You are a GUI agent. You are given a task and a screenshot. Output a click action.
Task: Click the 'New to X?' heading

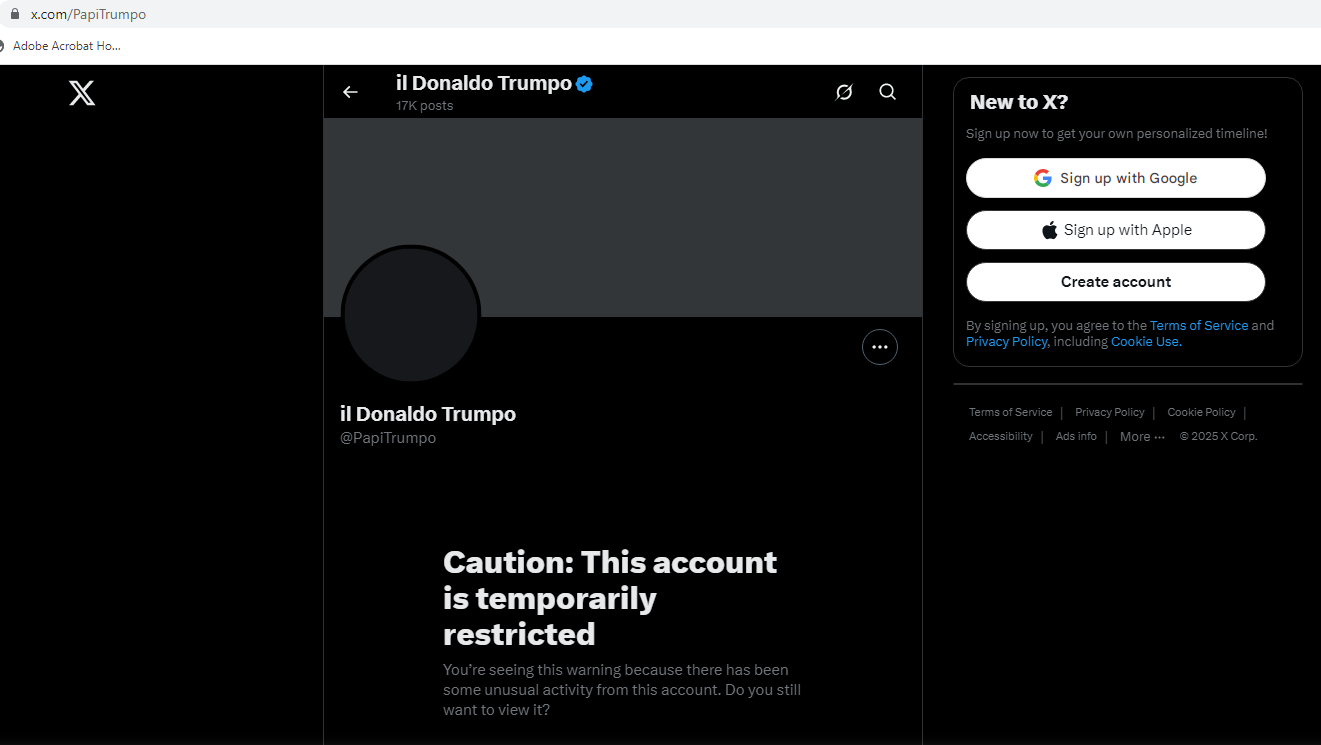(x=1019, y=102)
